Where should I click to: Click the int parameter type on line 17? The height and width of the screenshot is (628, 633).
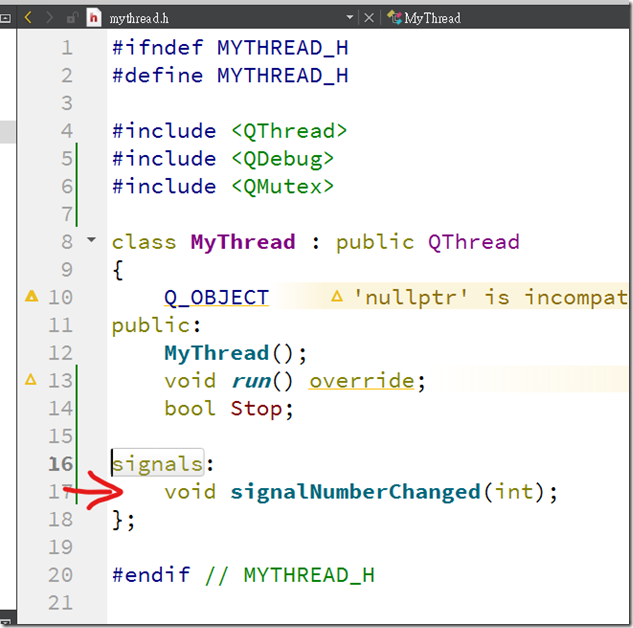514,492
